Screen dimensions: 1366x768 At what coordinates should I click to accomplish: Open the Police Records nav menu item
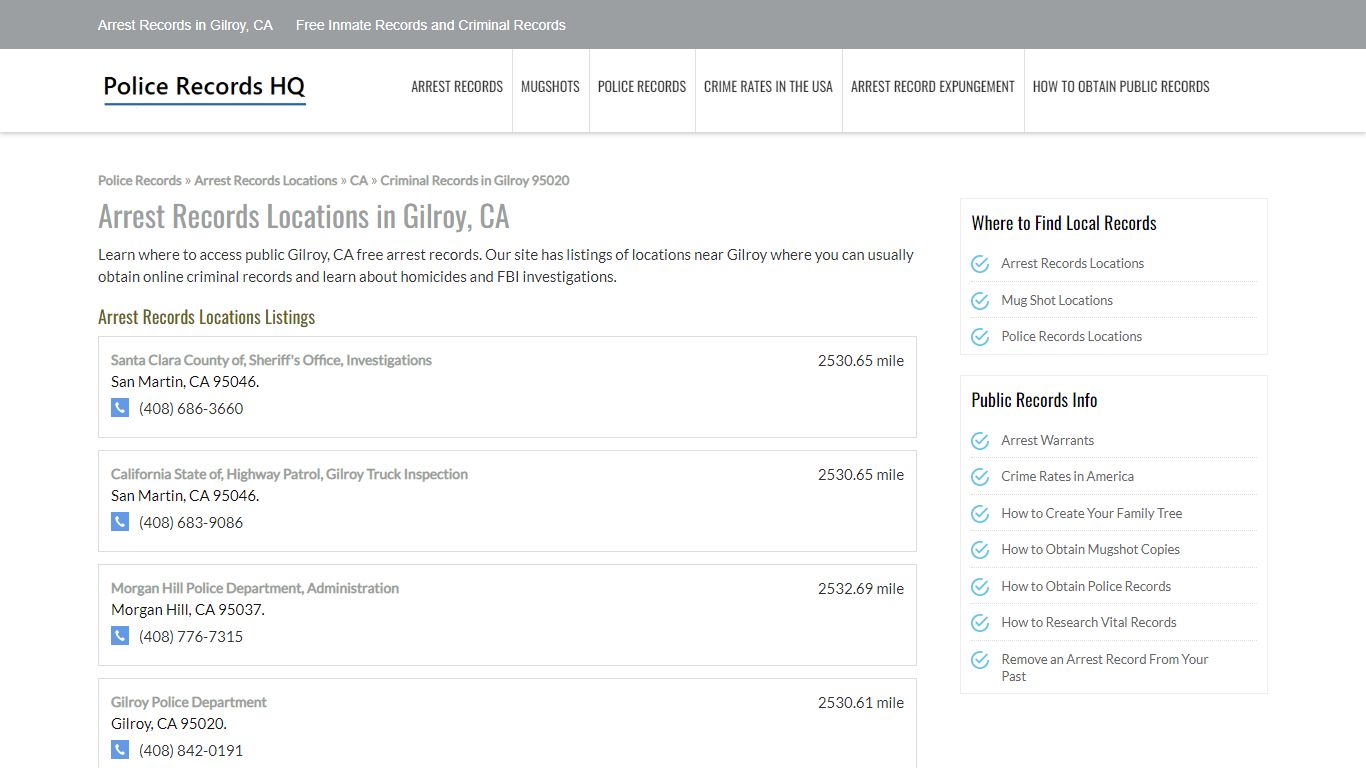click(x=642, y=87)
